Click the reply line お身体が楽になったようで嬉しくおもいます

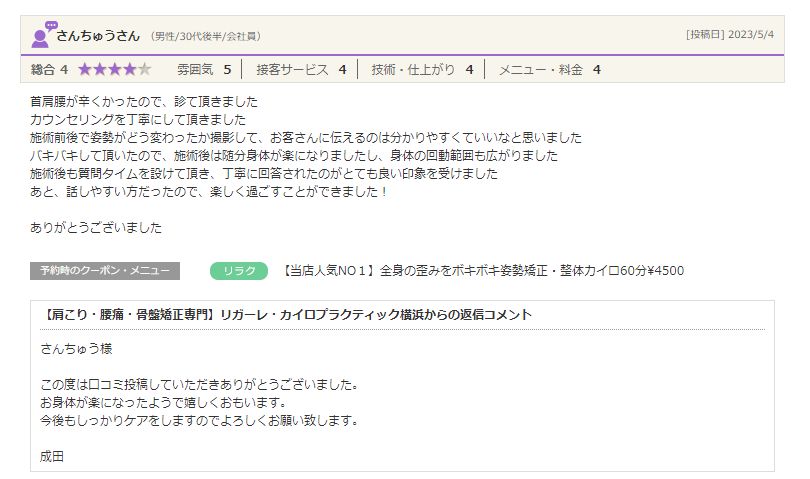[163, 403]
